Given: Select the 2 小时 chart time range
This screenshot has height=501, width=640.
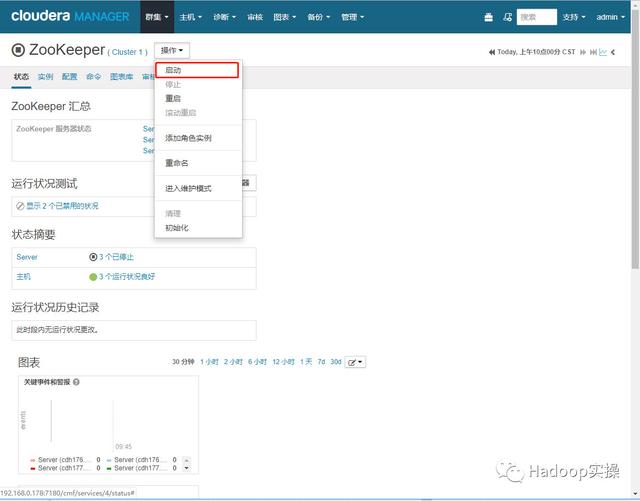Looking at the screenshot, I should tap(233, 362).
